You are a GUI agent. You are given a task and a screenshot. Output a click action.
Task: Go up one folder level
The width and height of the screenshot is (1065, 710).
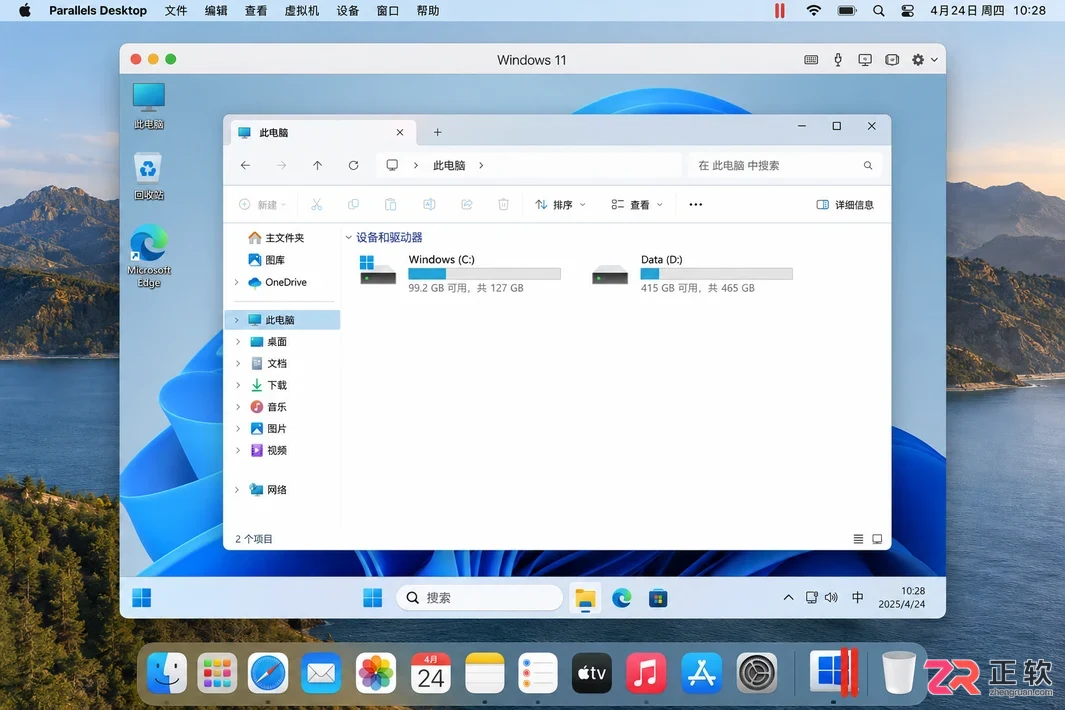click(317, 165)
